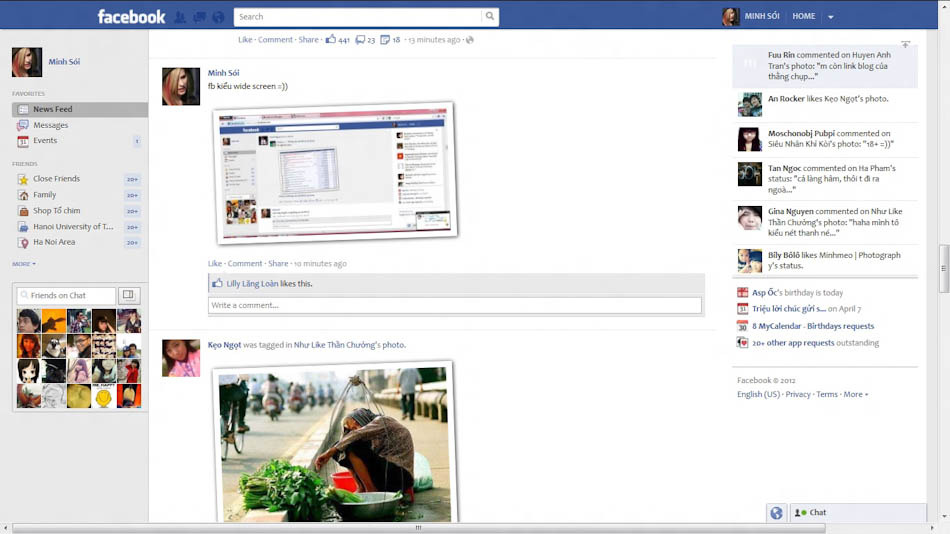The image size is (950, 534).
Task: Click the horizontal scrollbar at bottom
Action: coord(418,529)
